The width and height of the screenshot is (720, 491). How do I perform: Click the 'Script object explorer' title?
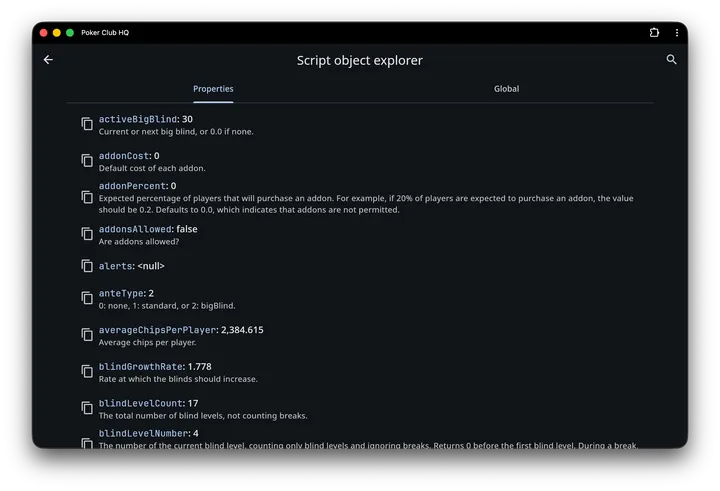point(360,61)
